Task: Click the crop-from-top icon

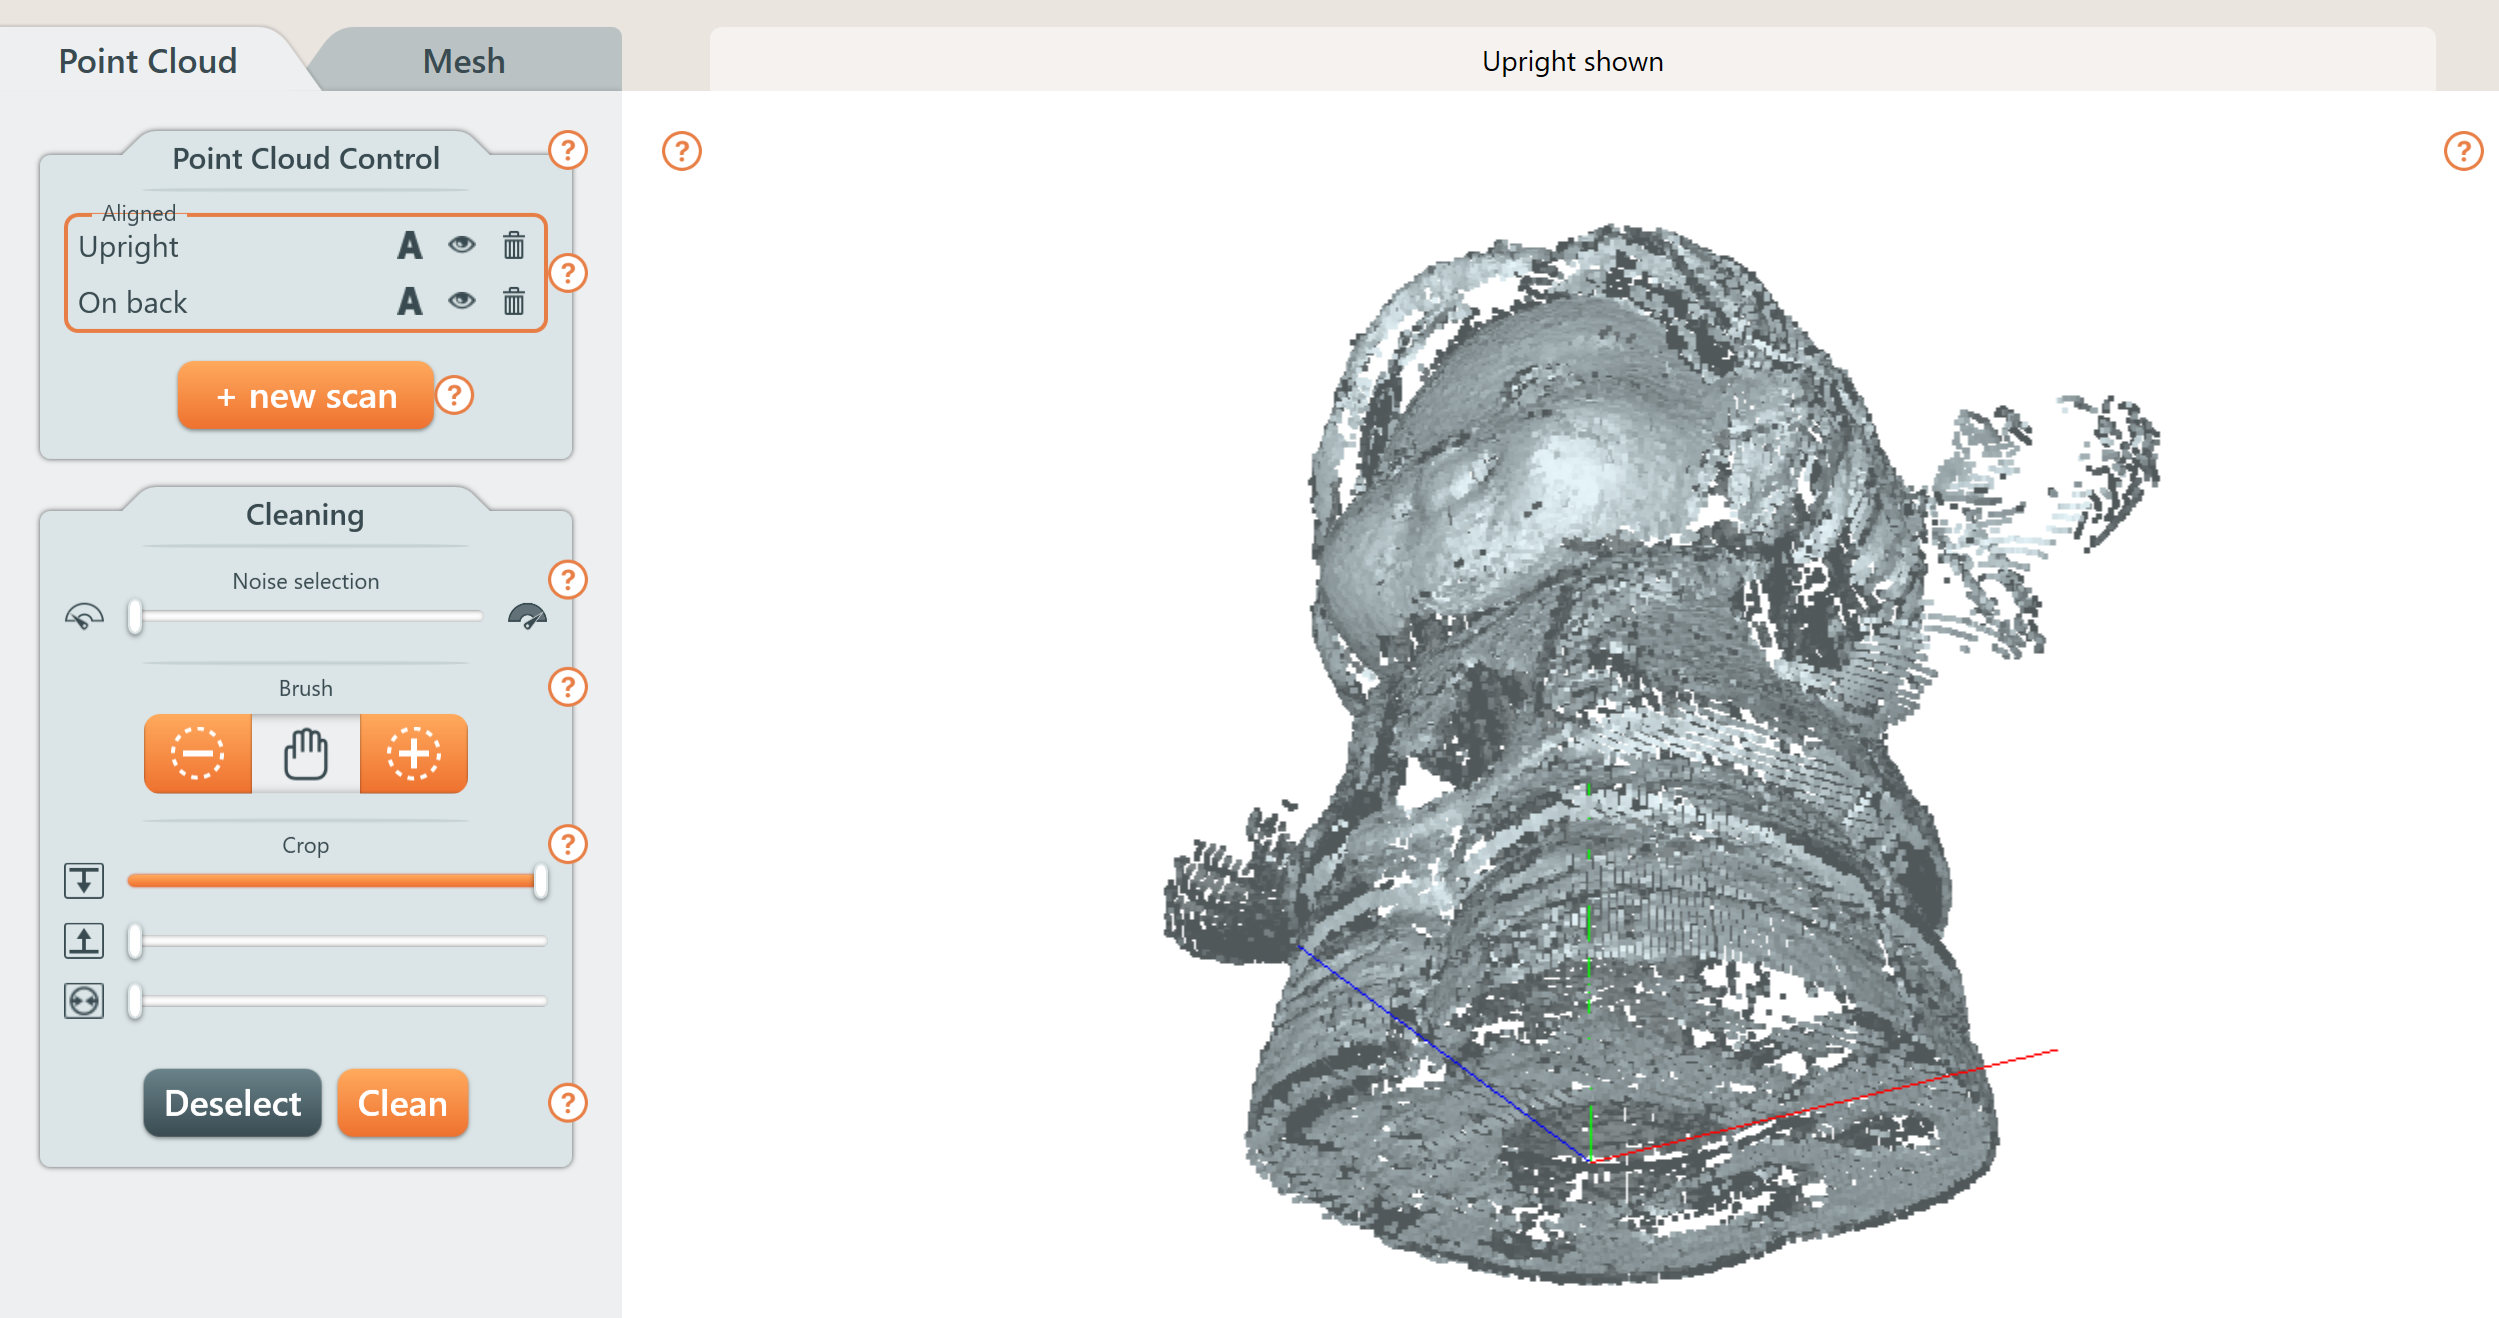Action: click(84, 881)
